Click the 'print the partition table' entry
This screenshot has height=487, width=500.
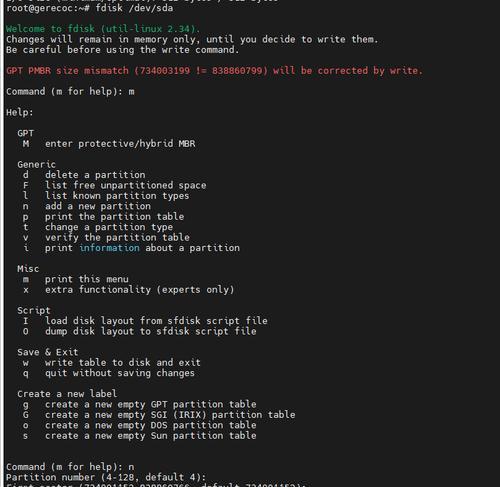[x=114, y=217]
